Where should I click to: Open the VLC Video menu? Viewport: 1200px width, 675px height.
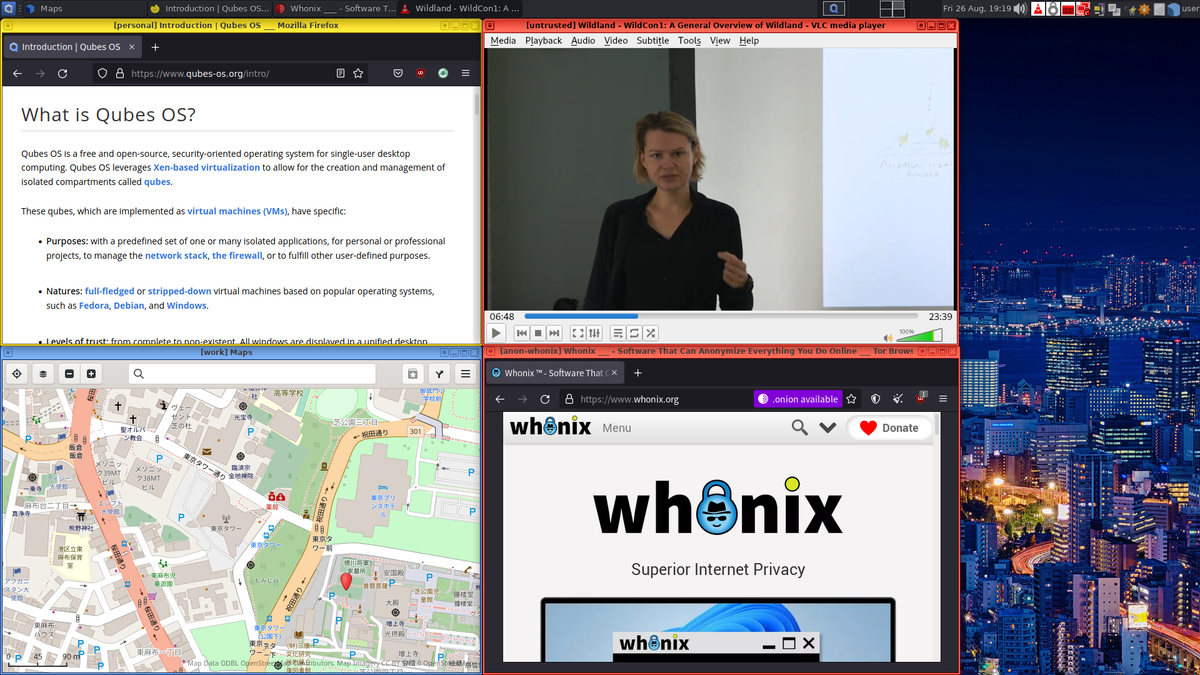[616, 41]
